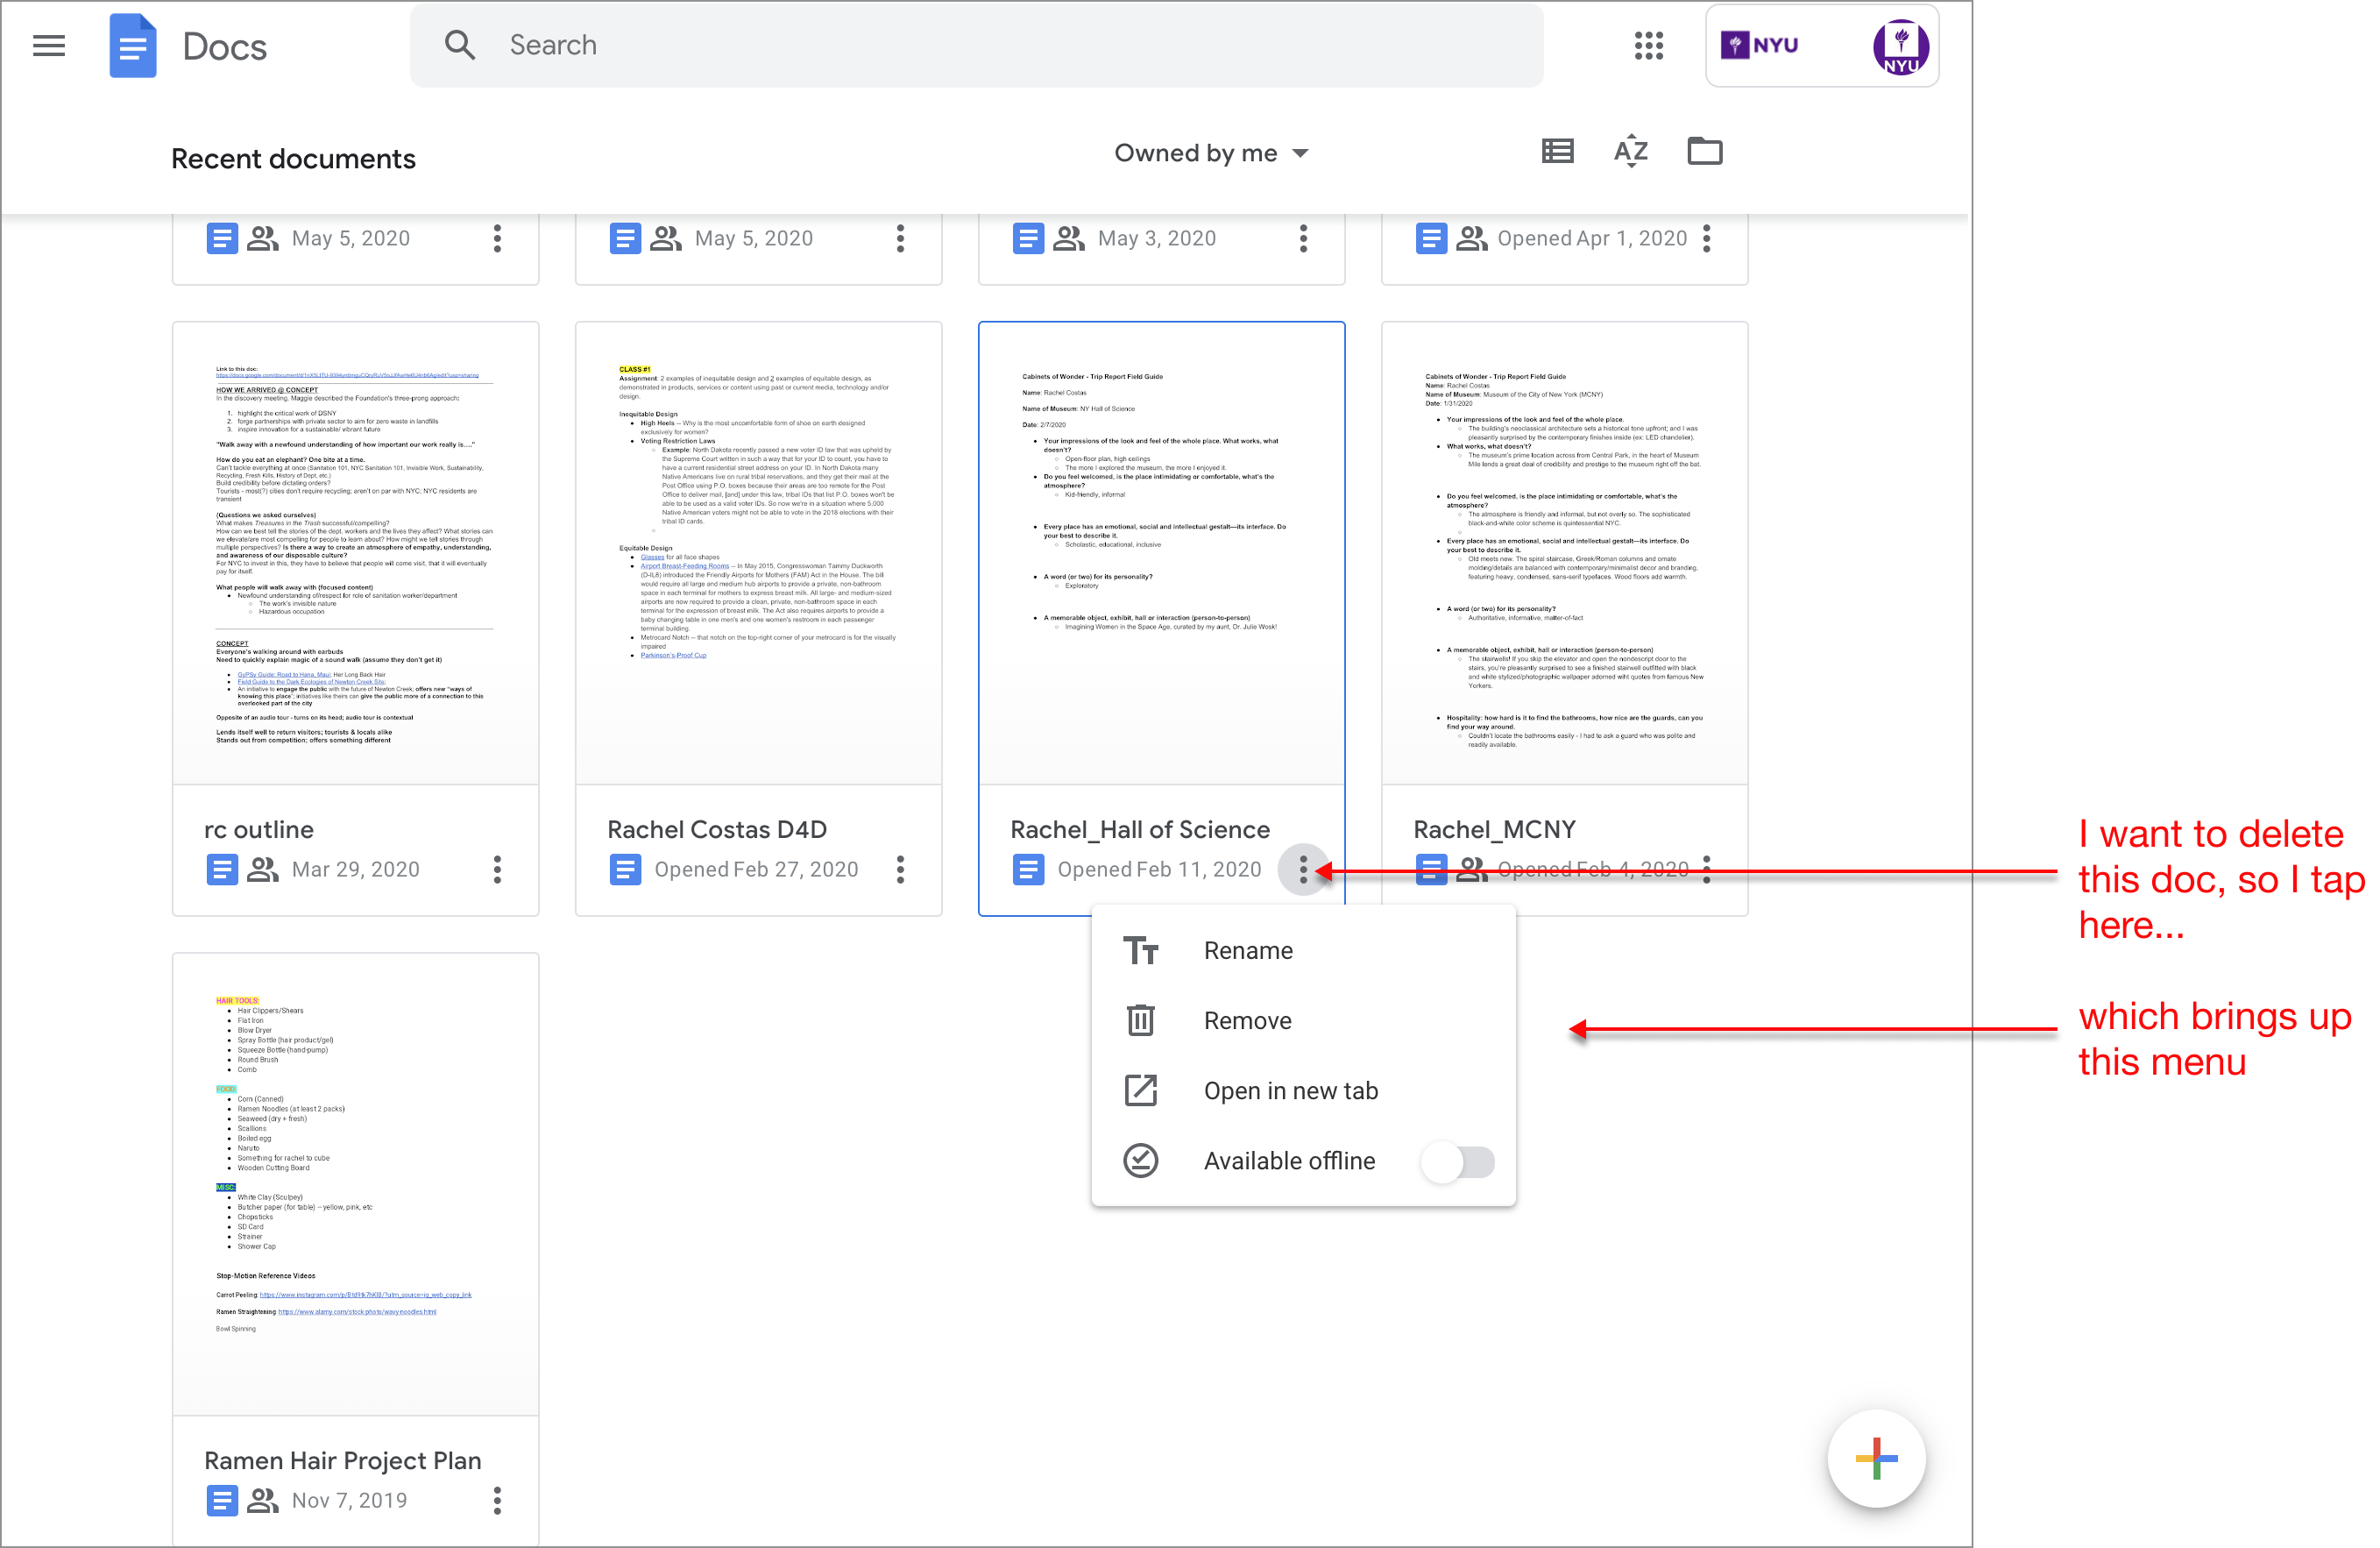Open the main hamburger menu
The image size is (2380, 1548).
48,46
